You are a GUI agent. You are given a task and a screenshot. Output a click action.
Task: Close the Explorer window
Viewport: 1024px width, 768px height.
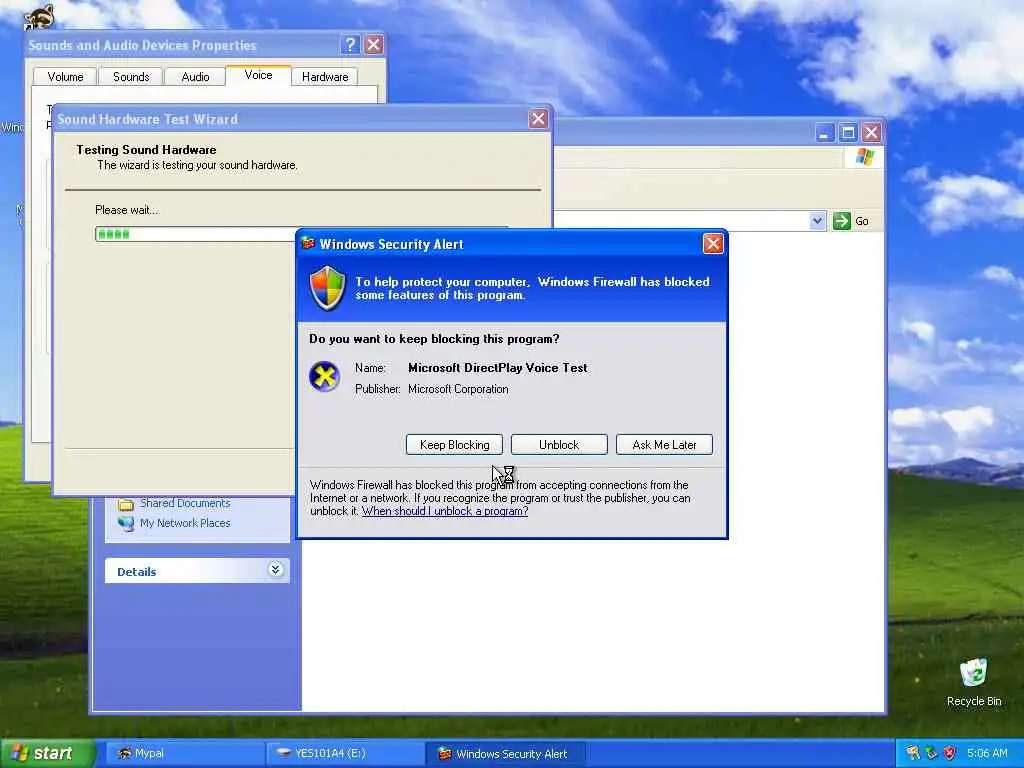point(871,133)
